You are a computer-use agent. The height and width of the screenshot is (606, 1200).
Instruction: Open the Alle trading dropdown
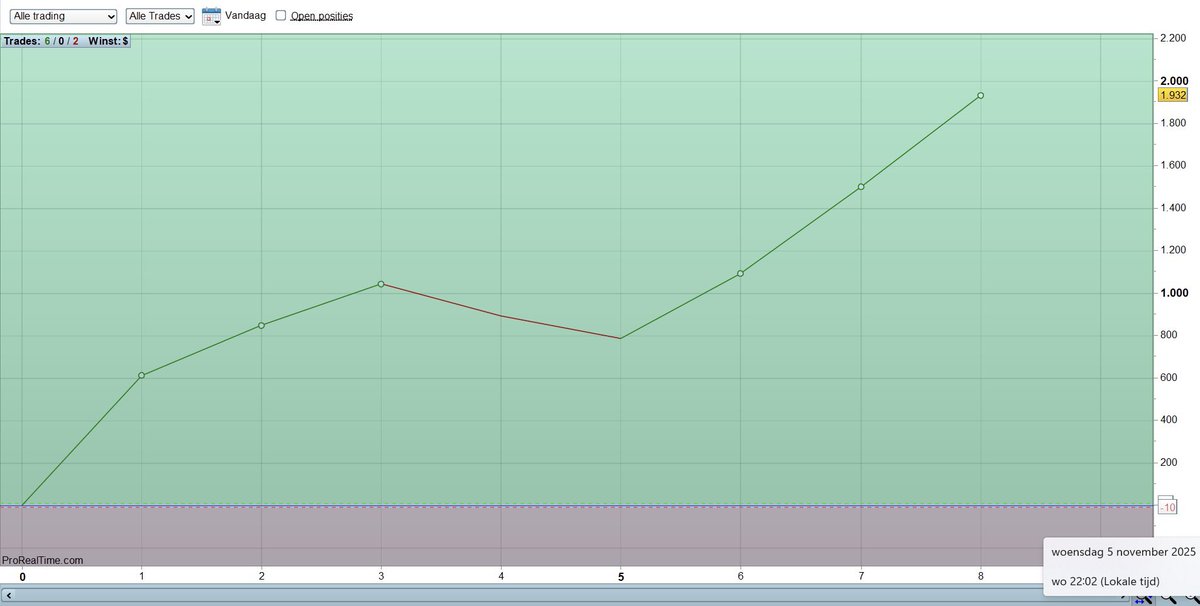62,15
